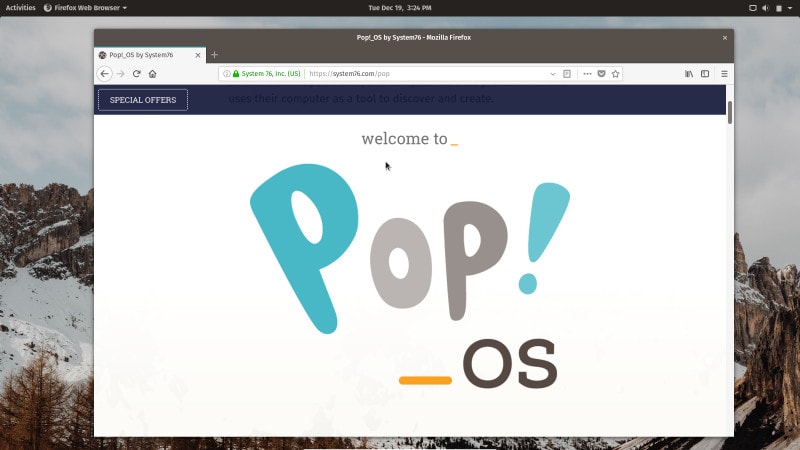Click the volume icon in top bar
The image size is (800, 450).
tap(765, 8)
